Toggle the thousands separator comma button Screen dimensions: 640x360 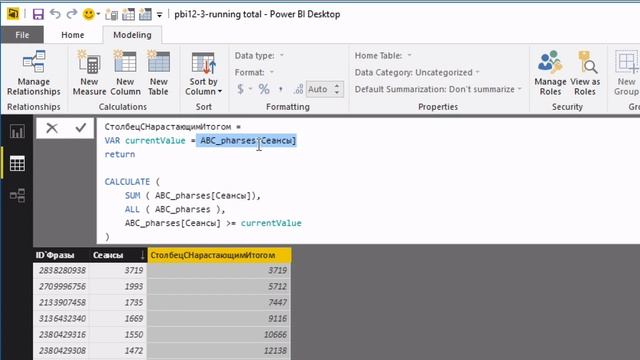point(281,89)
